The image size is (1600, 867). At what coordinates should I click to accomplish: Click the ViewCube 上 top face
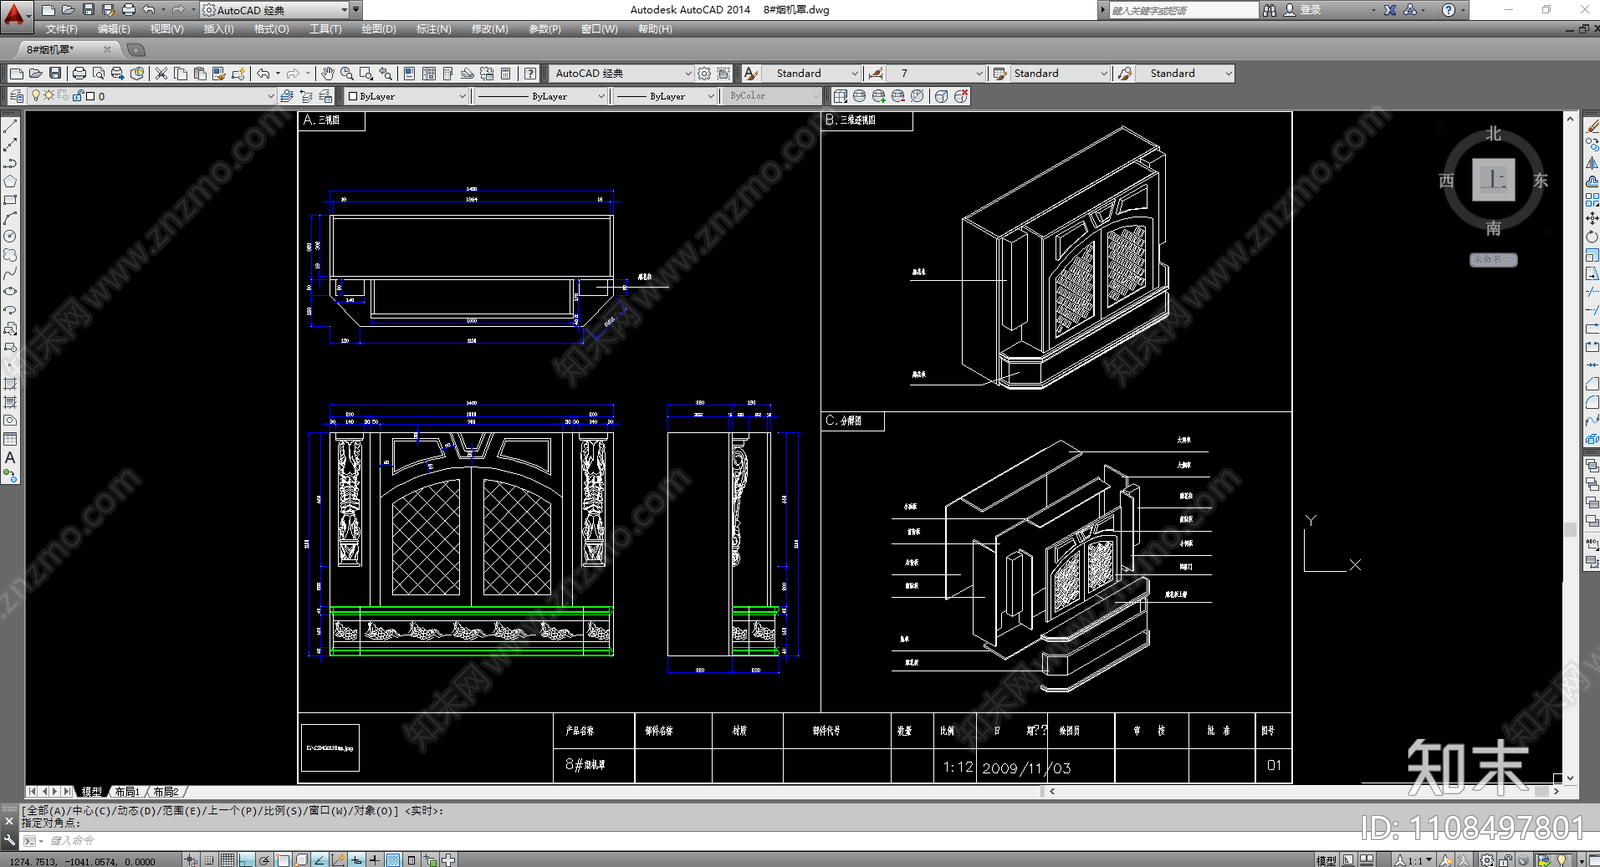[x=1493, y=180]
